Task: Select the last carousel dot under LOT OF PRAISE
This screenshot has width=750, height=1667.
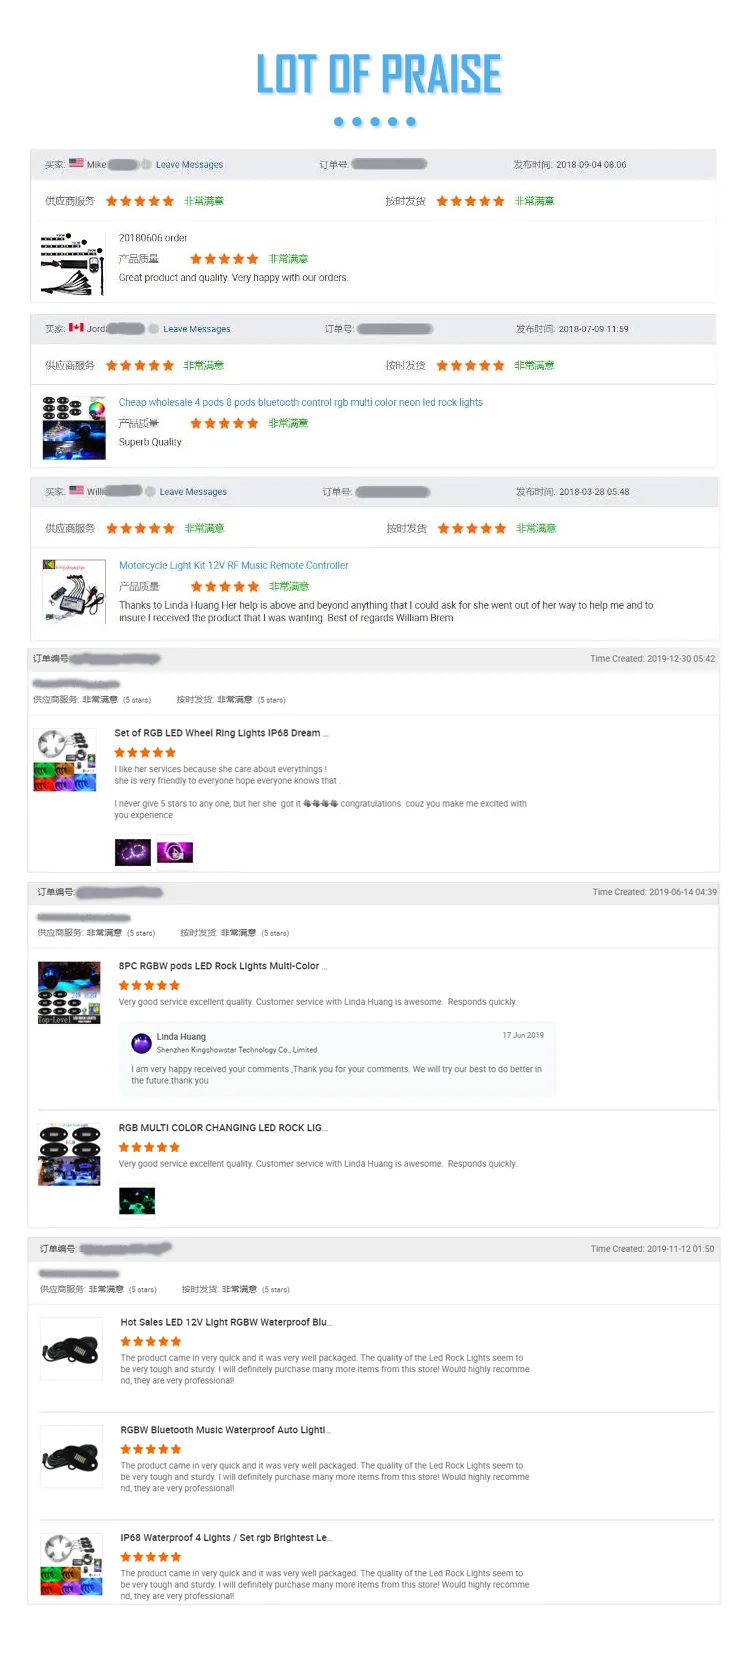Action: [x=411, y=122]
